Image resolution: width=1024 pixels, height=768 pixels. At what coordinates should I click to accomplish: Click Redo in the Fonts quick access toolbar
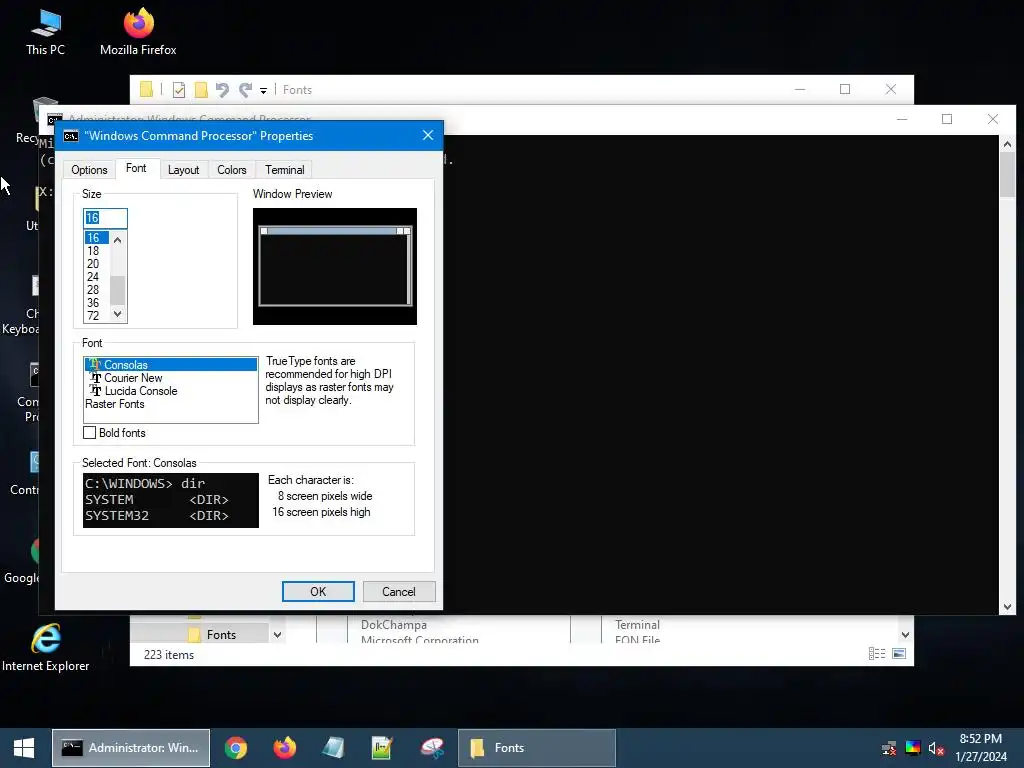click(246, 89)
